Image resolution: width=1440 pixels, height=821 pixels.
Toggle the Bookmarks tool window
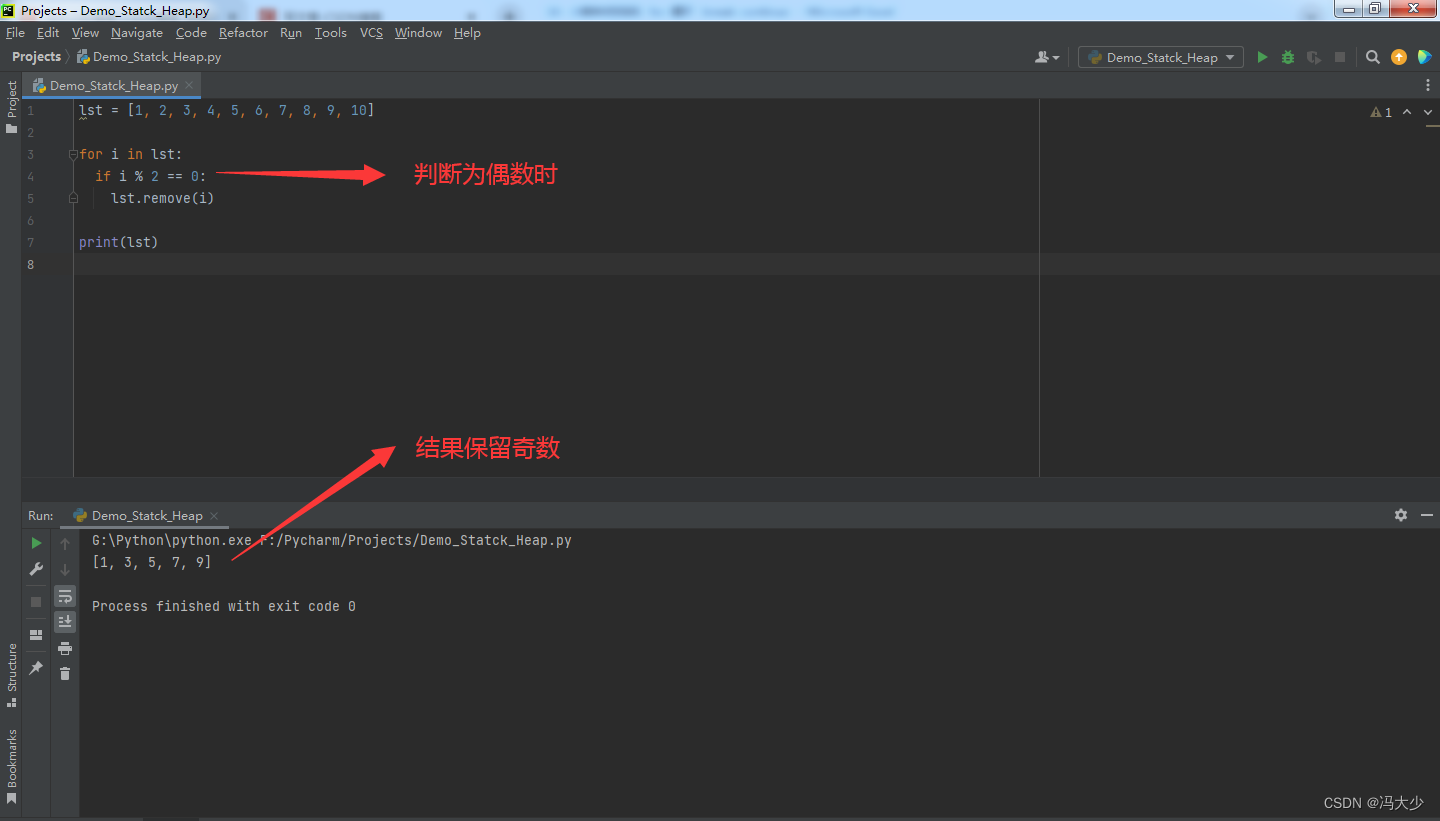pyautogui.click(x=11, y=767)
